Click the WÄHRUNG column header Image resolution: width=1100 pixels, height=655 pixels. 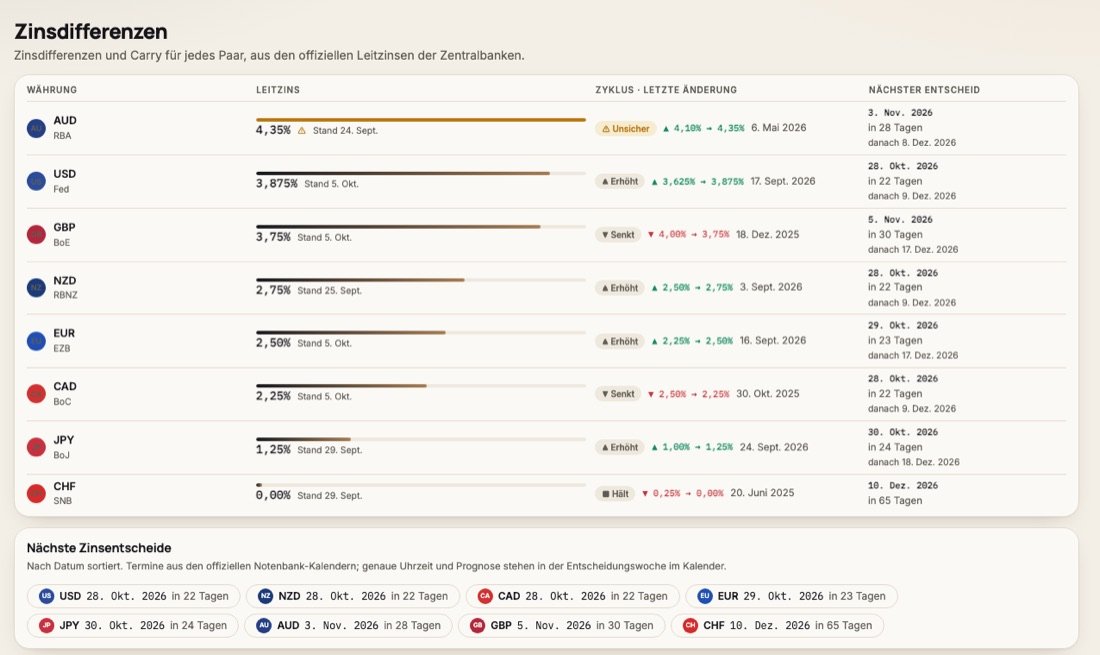coord(52,90)
